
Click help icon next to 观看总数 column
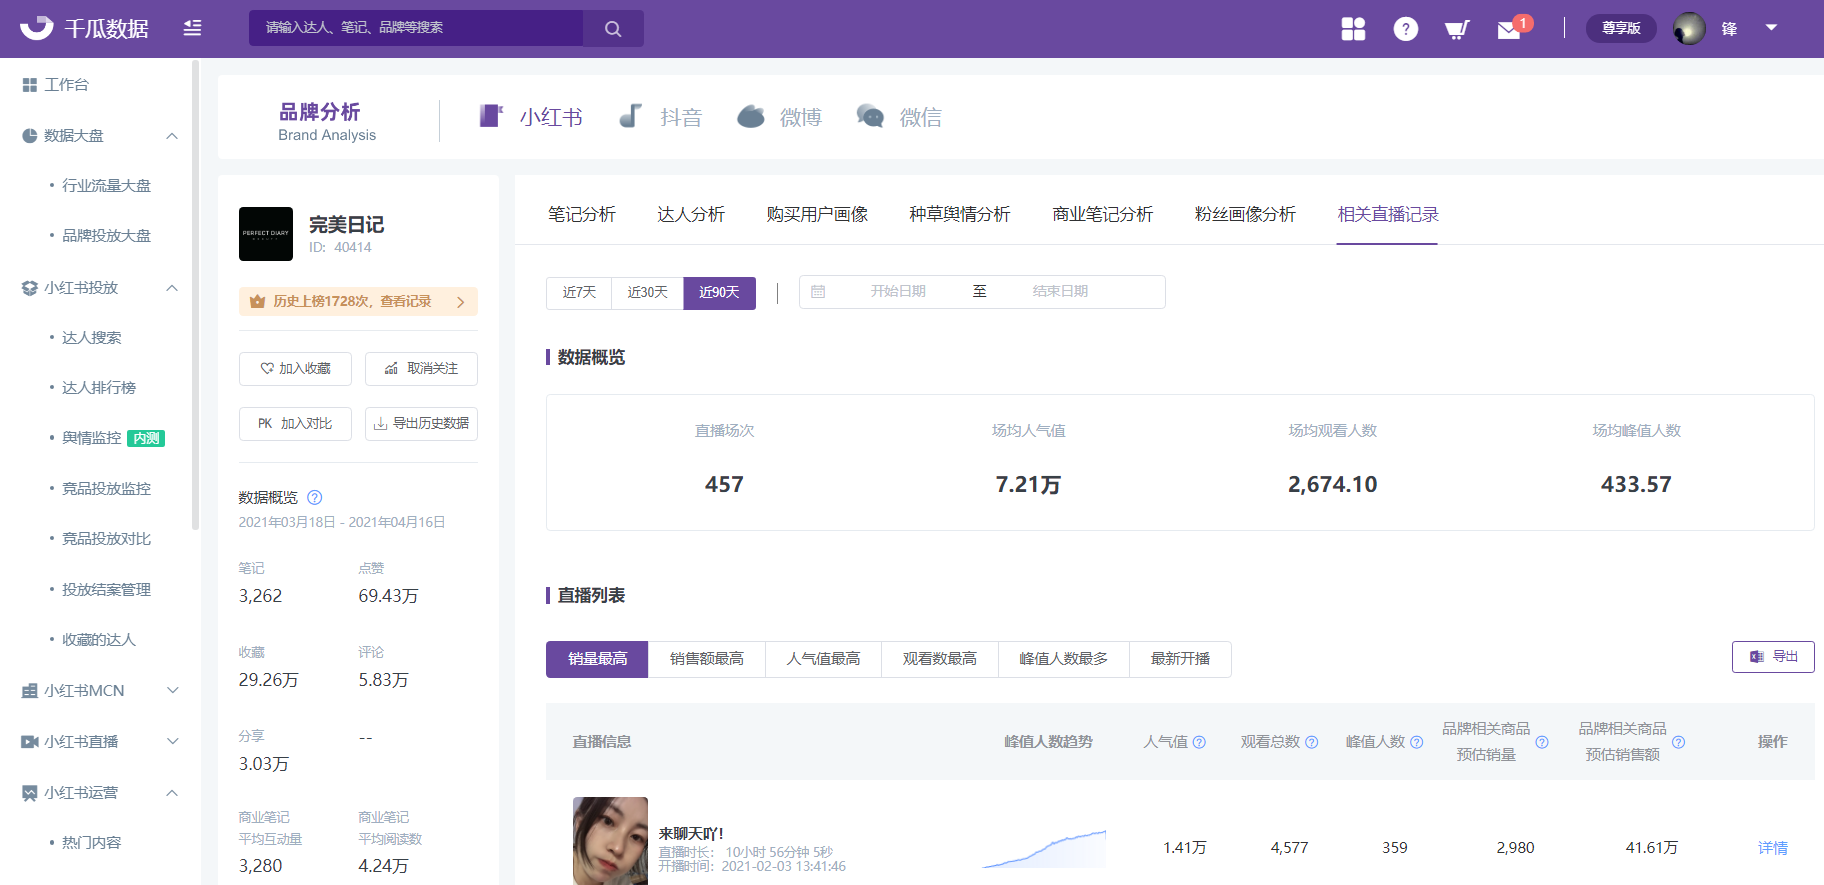click(1312, 742)
